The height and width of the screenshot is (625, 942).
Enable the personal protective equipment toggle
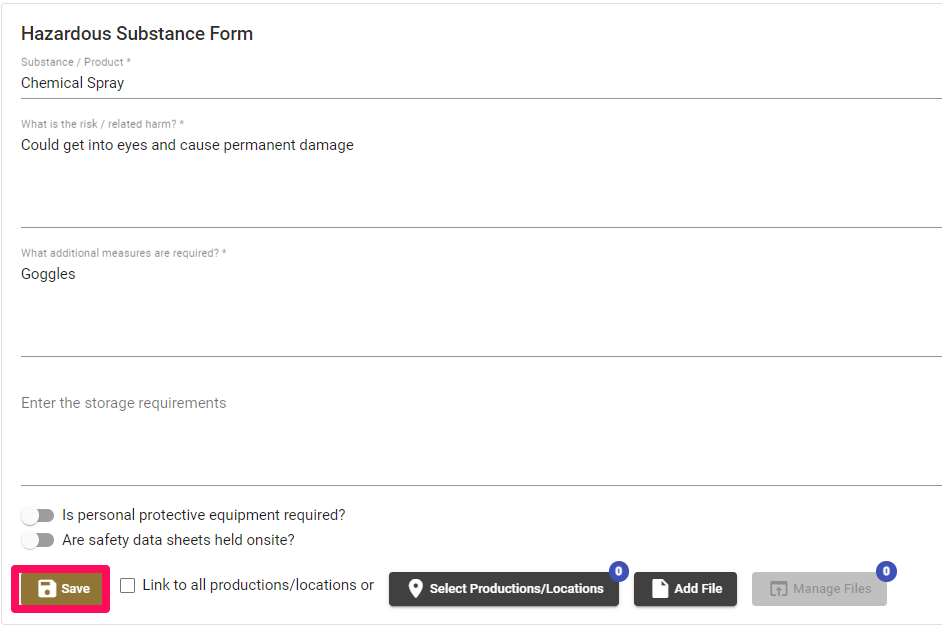click(38, 516)
